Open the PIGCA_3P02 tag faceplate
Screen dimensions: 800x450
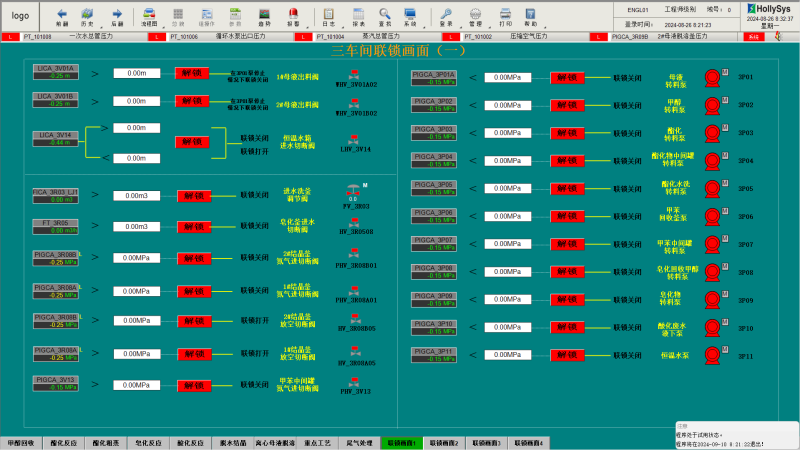pyautogui.click(x=434, y=105)
